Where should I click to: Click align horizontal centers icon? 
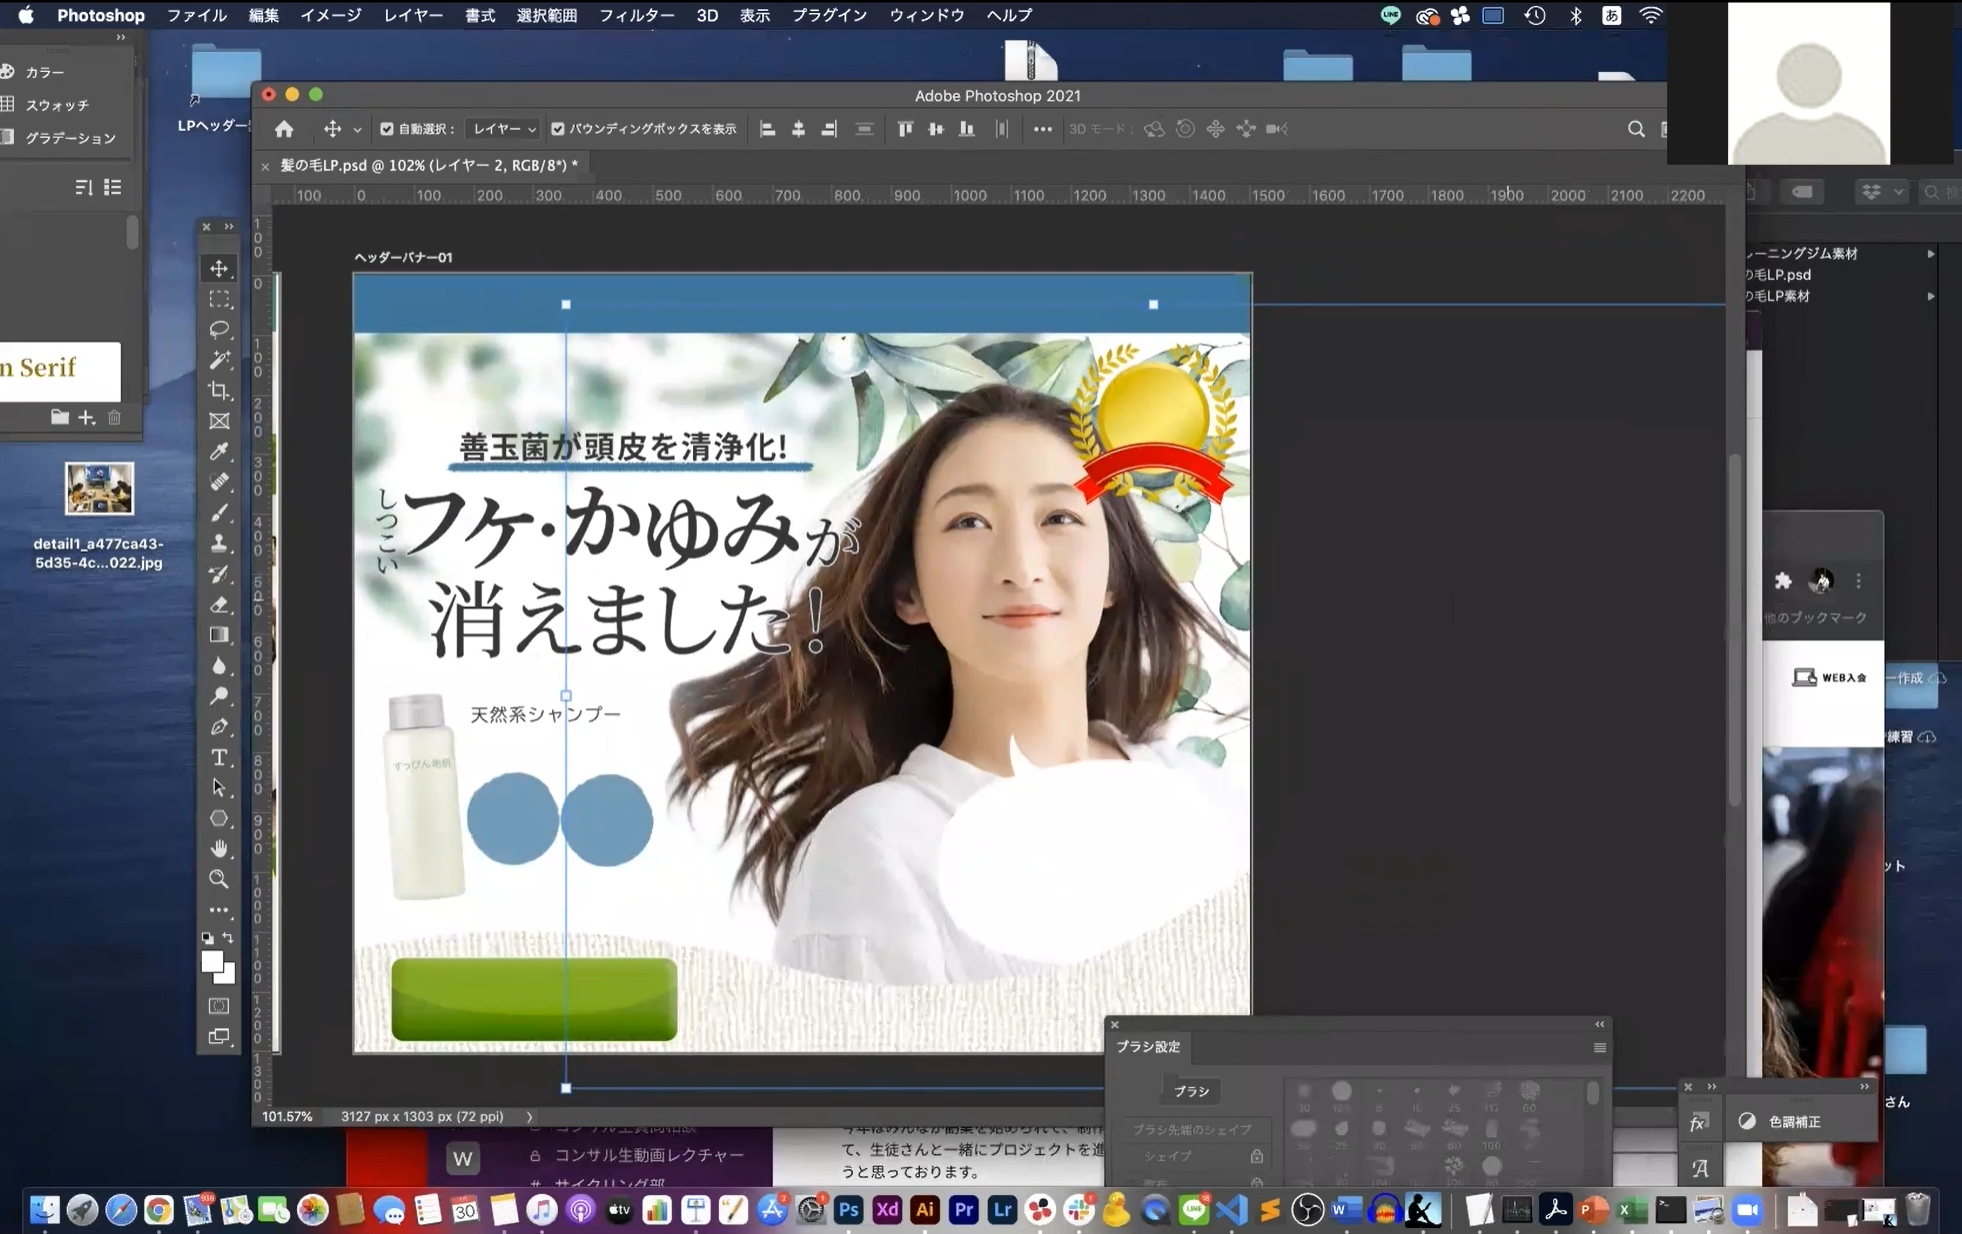point(798,129)
